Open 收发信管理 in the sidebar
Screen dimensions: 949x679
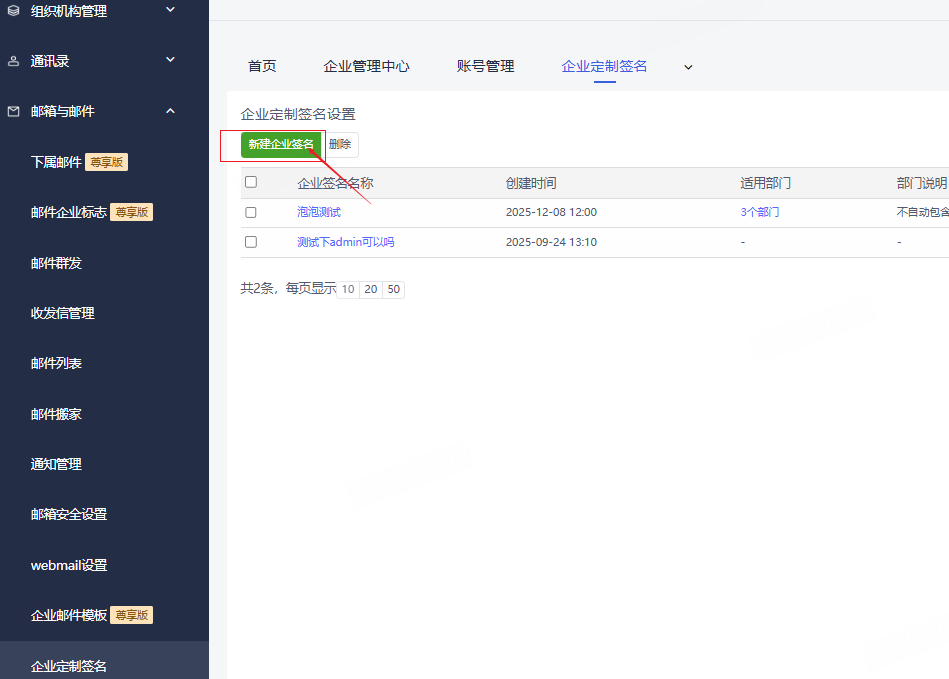[x=62, y=313]
